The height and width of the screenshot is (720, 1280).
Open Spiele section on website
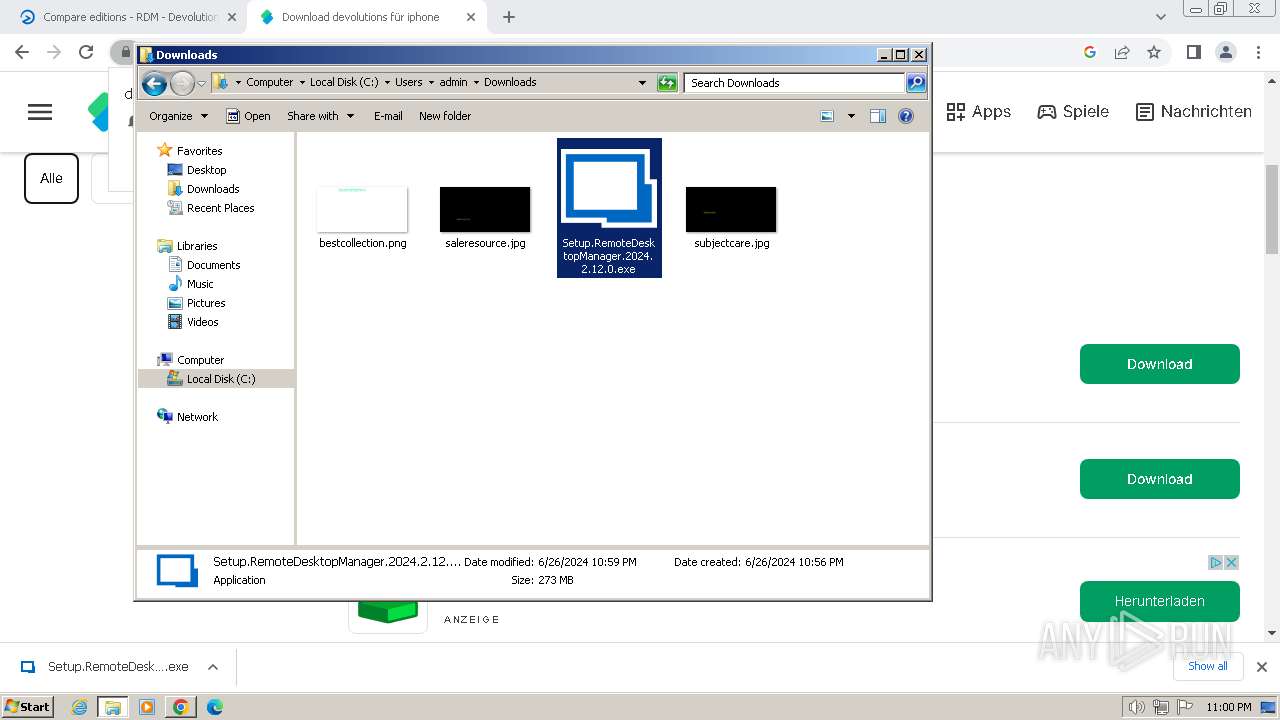tap(1073, 112)
